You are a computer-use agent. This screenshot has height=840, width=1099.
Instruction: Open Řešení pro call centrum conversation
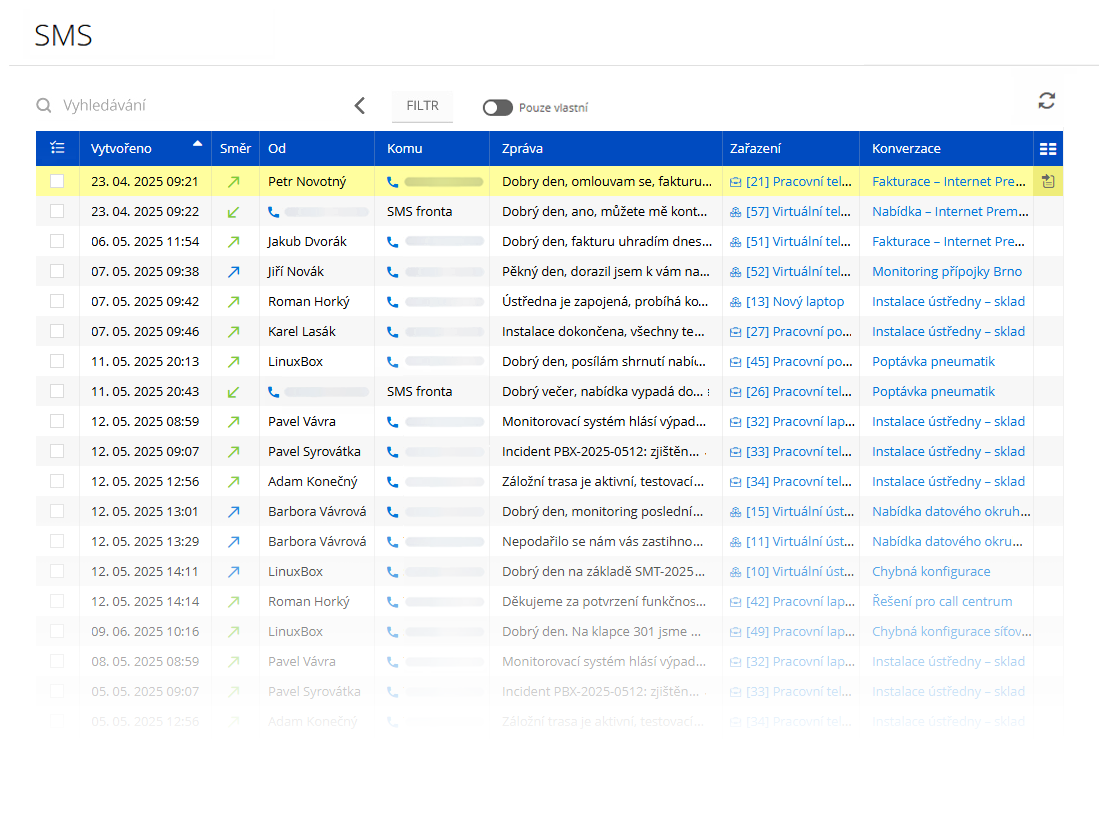pos(942,602)
